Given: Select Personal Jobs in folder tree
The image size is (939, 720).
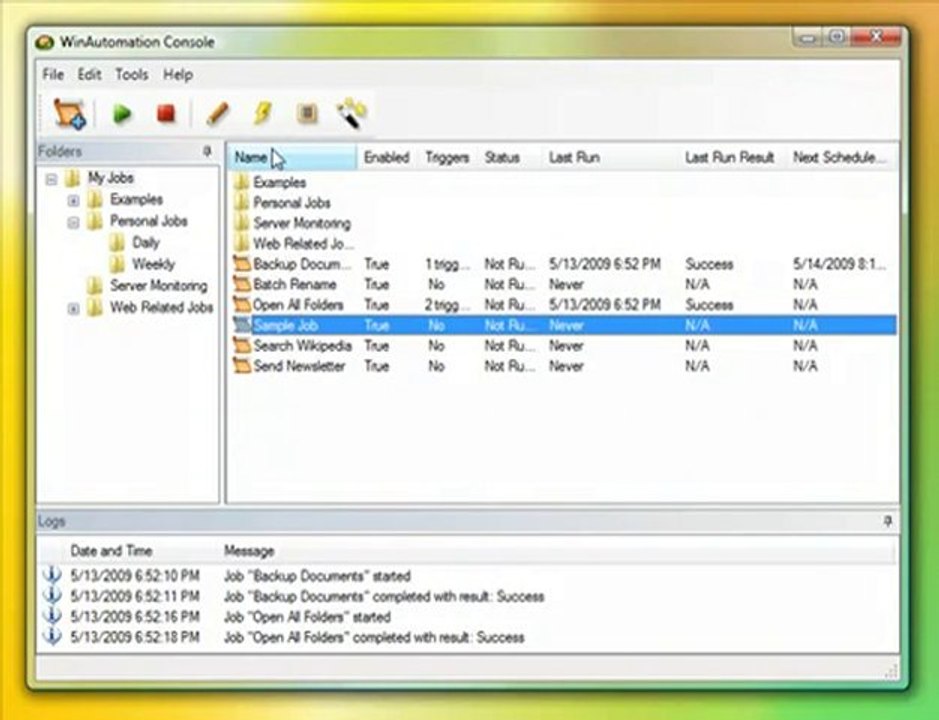Looking at the screenshot, I should (149, 221).
